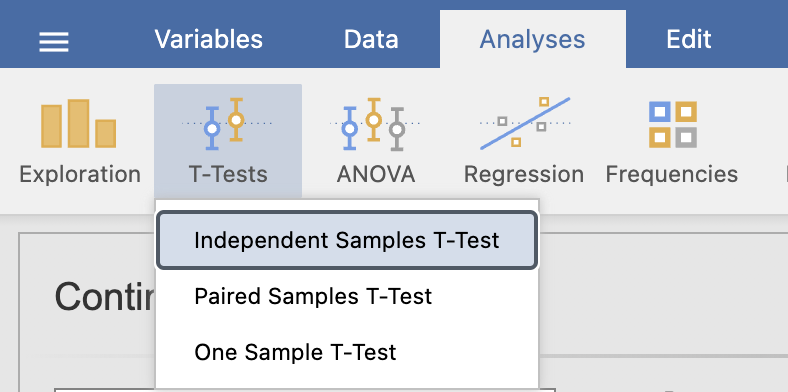Click the Exploration bar chart icon
The height and width of the screenshot is (392, 788).
(x=79, y=124)
